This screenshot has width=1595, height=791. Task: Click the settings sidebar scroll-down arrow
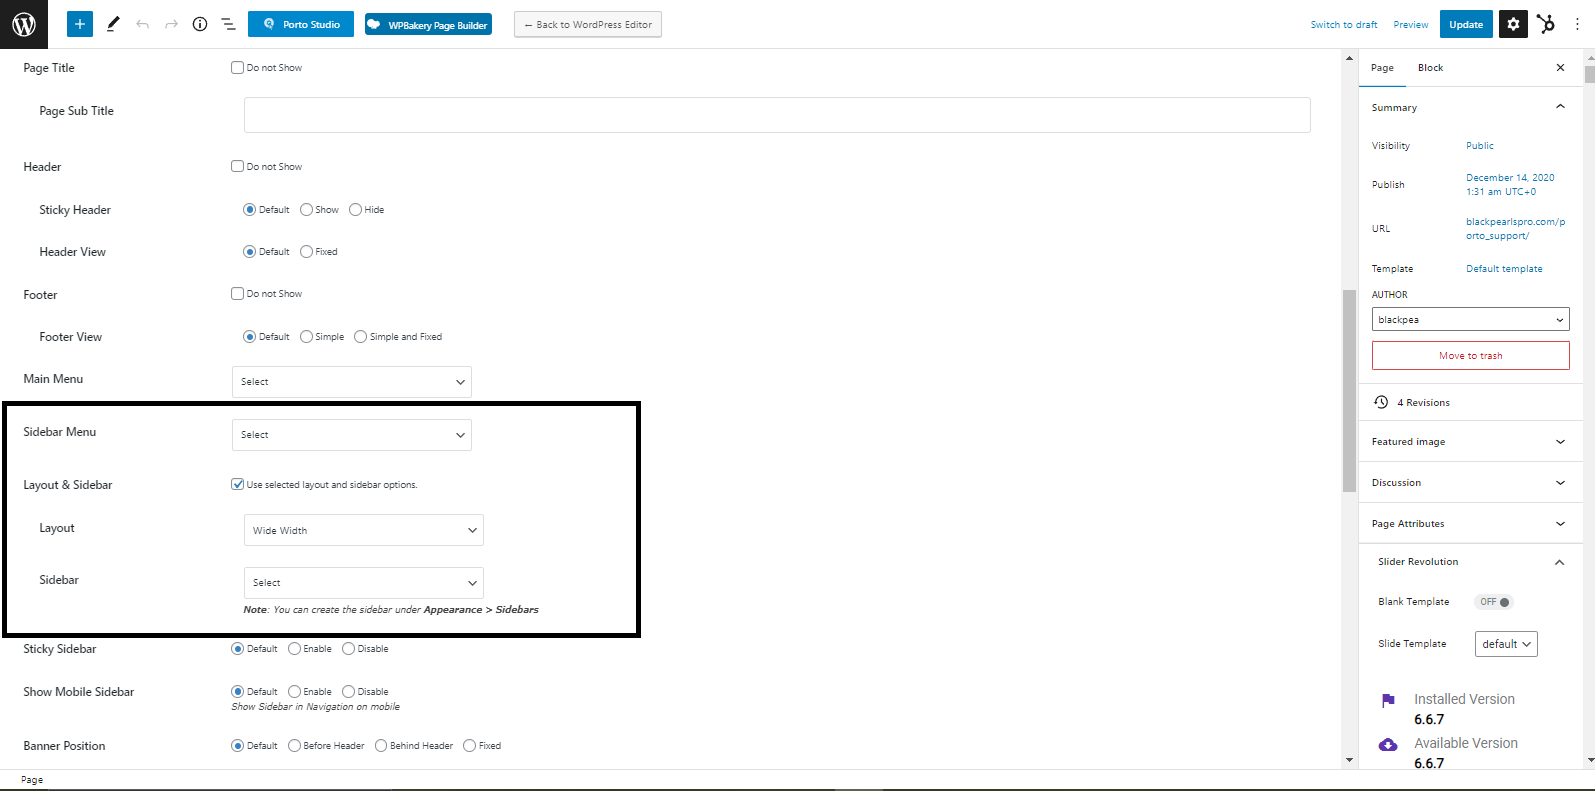pos(1589,761)
